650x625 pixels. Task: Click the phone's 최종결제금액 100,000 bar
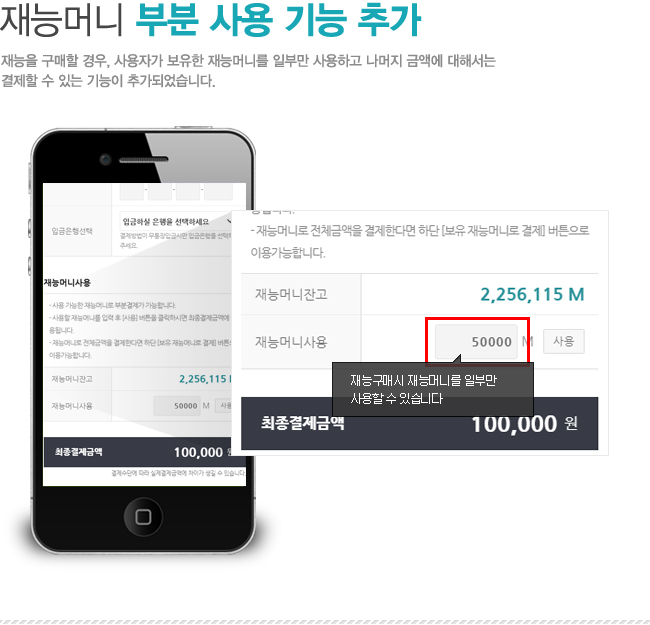coord(138,452)
